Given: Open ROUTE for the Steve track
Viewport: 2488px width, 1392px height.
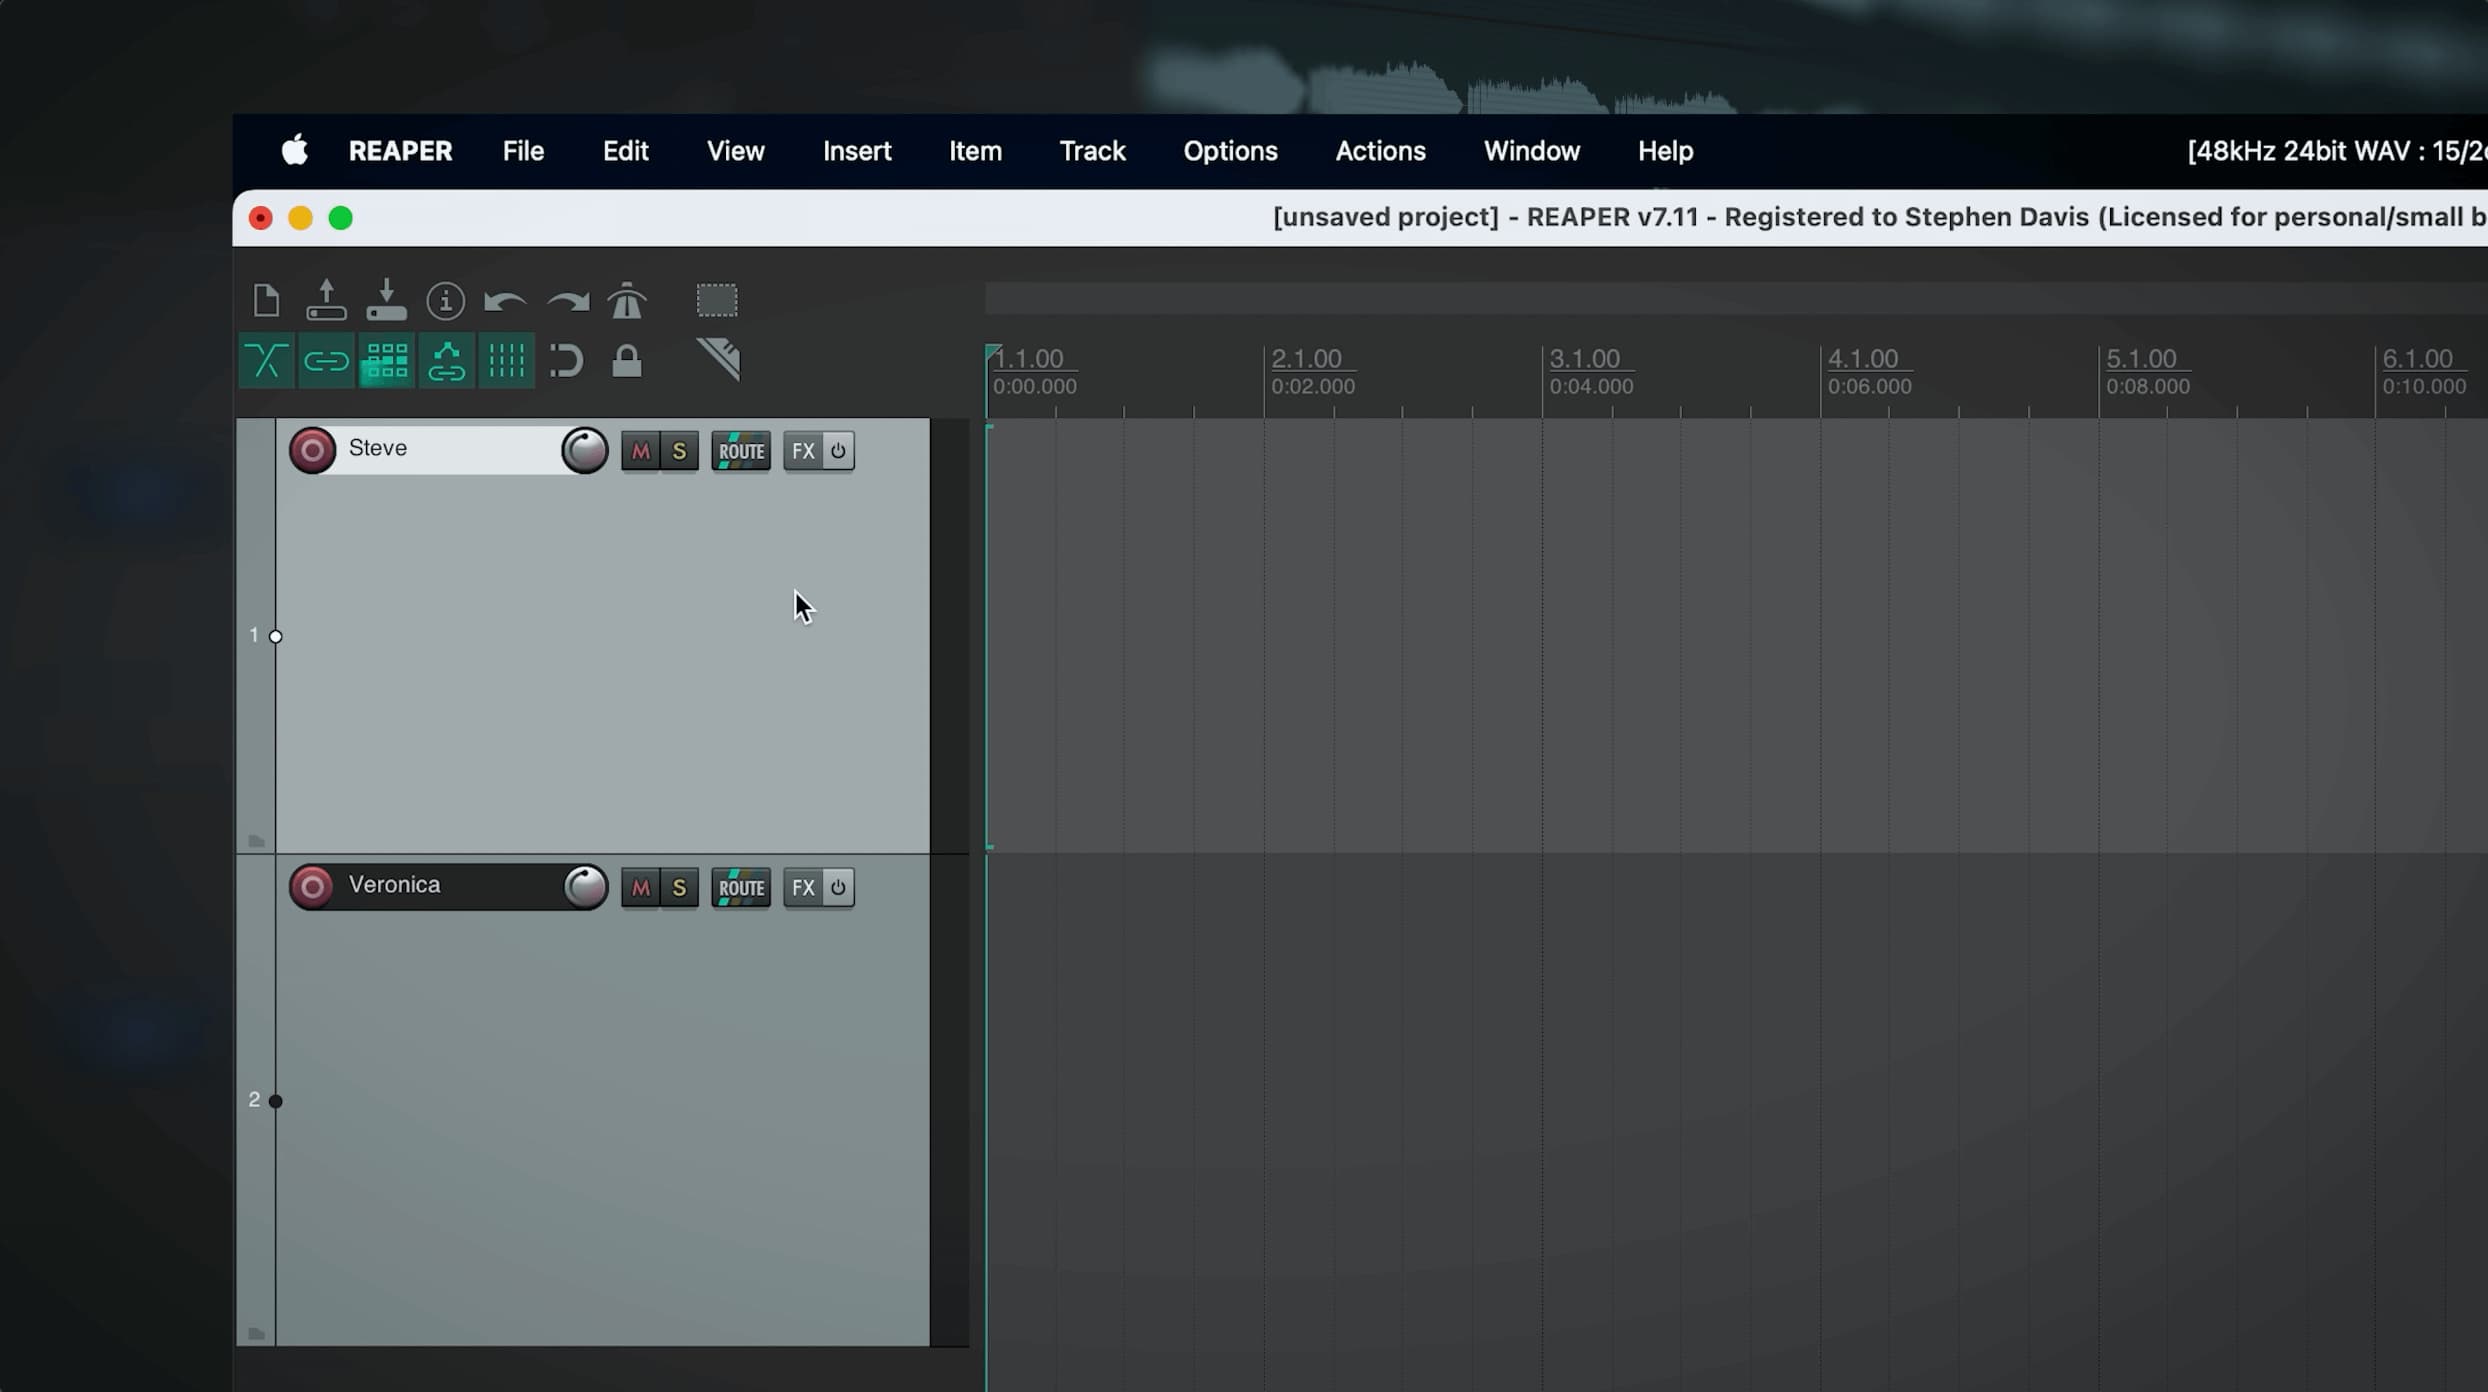Looking at the screenshot, I should (741, 451).
